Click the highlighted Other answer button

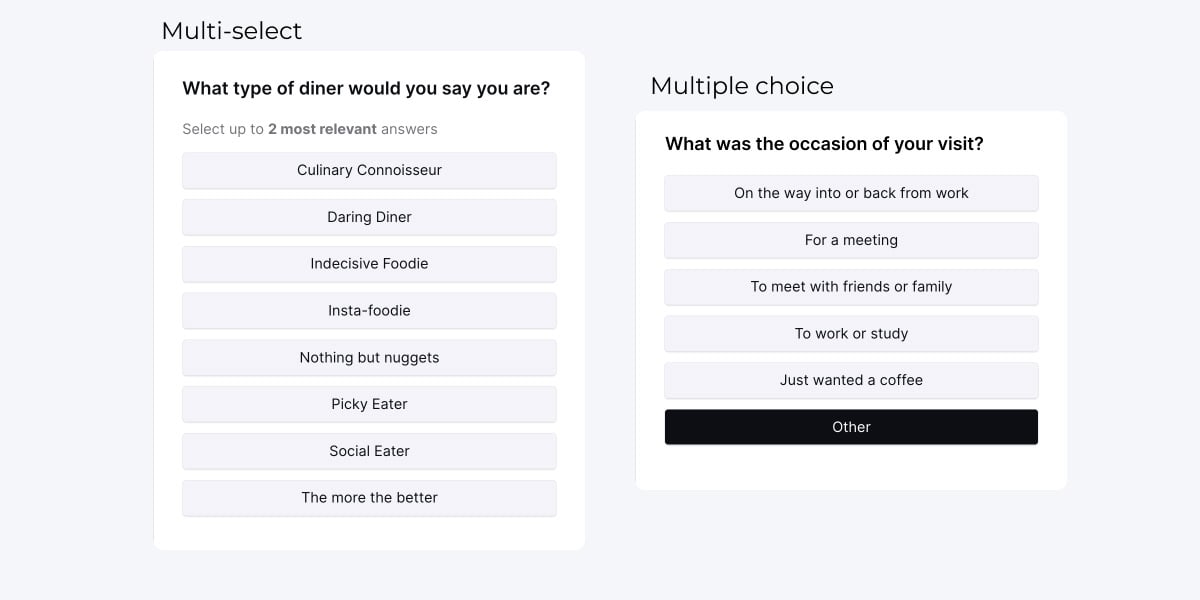(x=851, y=427)
